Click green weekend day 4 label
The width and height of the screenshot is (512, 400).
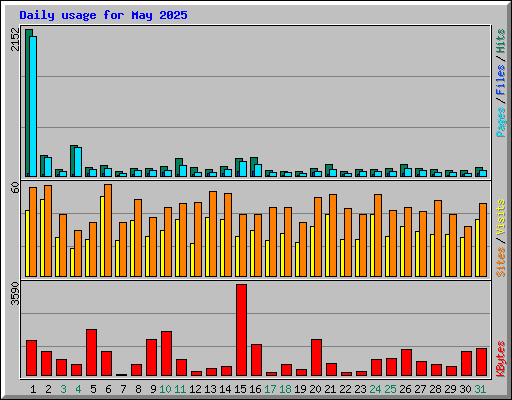pos(78,389)
